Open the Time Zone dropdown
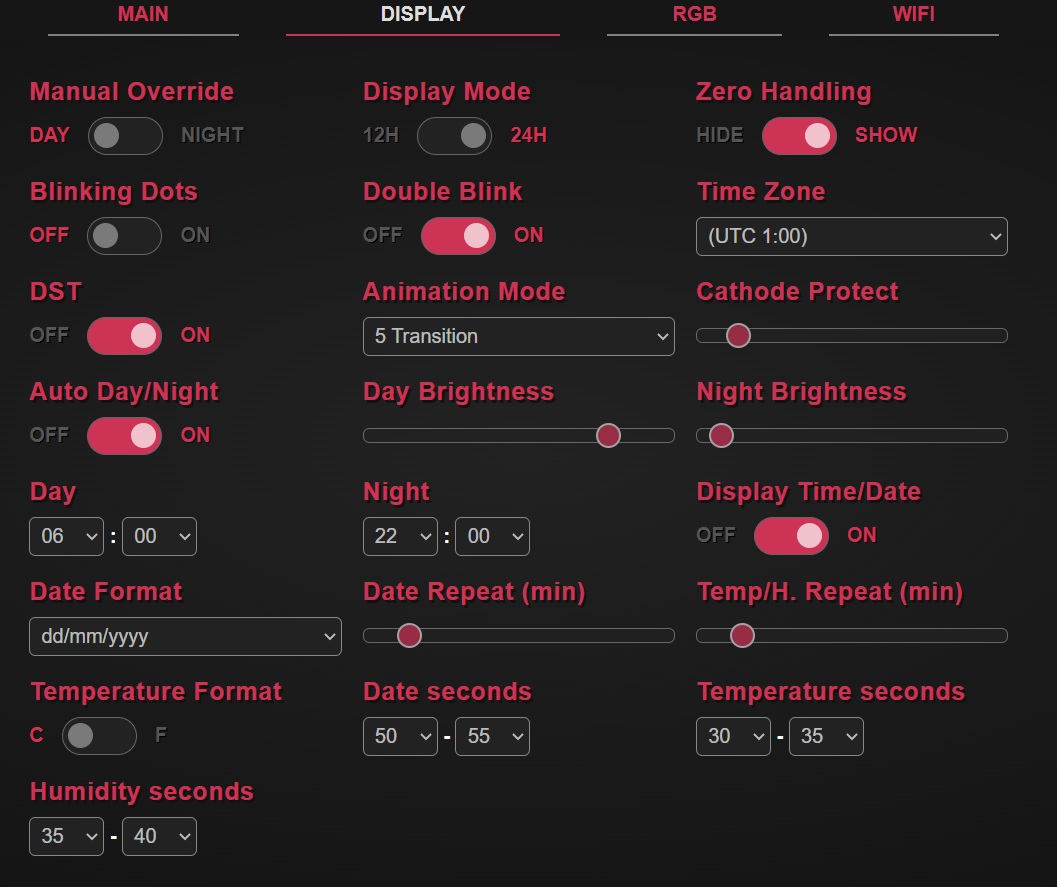1057x887 pixels. (851, 237)
